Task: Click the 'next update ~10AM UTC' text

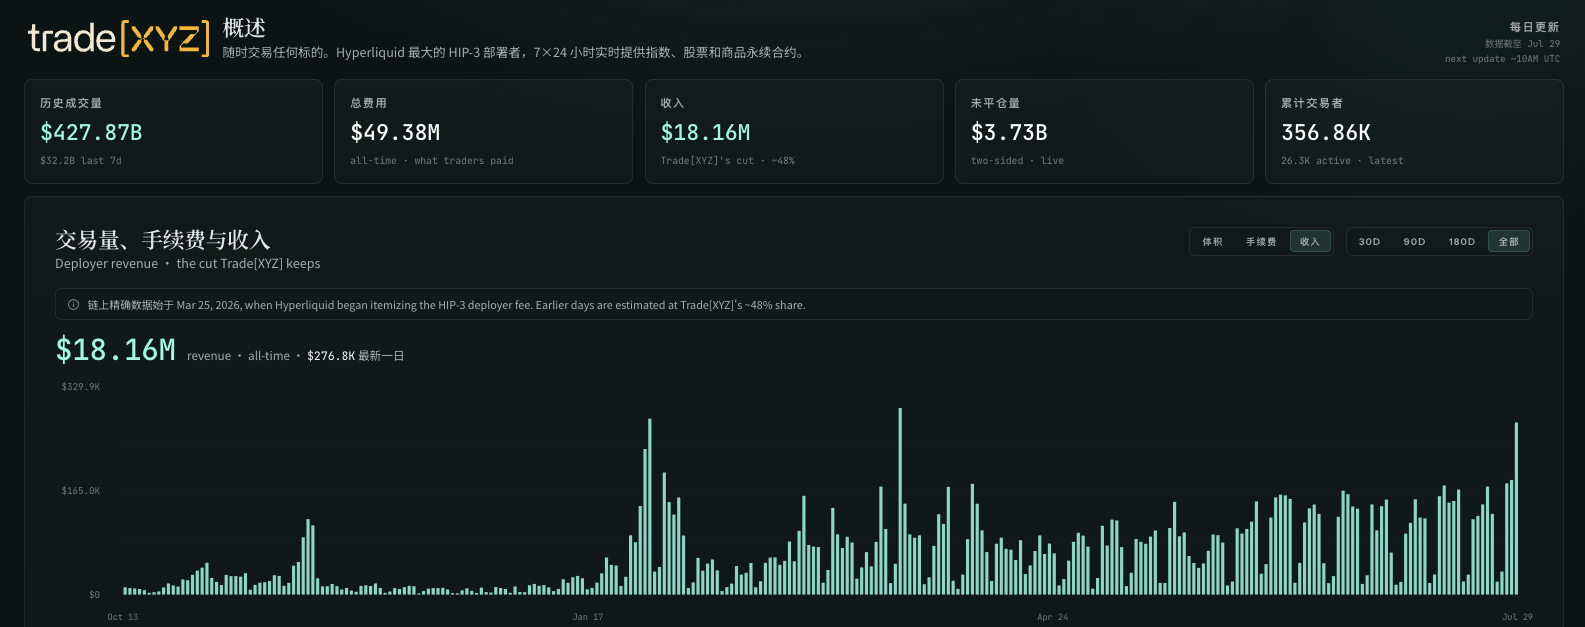Action: (x=1502, y=59)
